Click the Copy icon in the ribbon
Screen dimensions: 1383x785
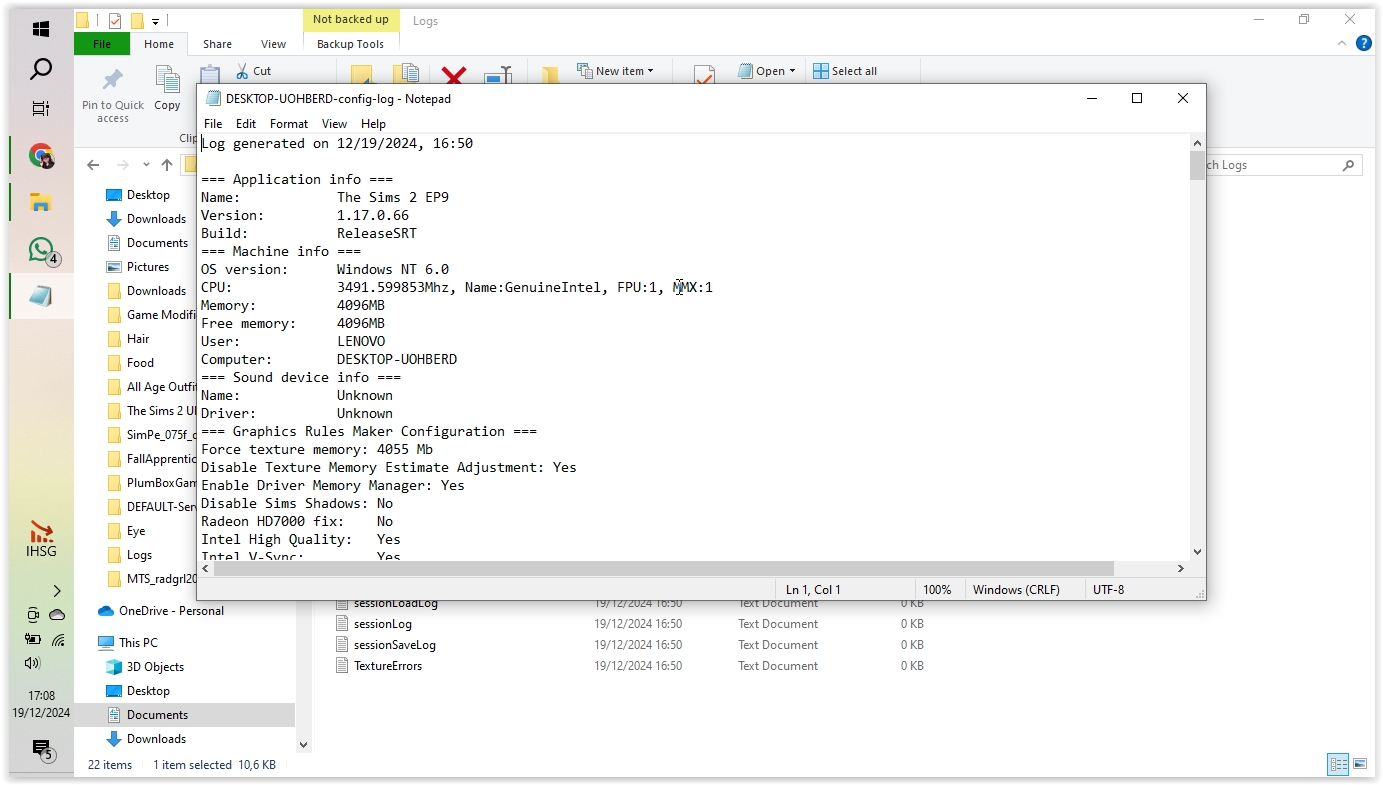[x=167, y=80]
